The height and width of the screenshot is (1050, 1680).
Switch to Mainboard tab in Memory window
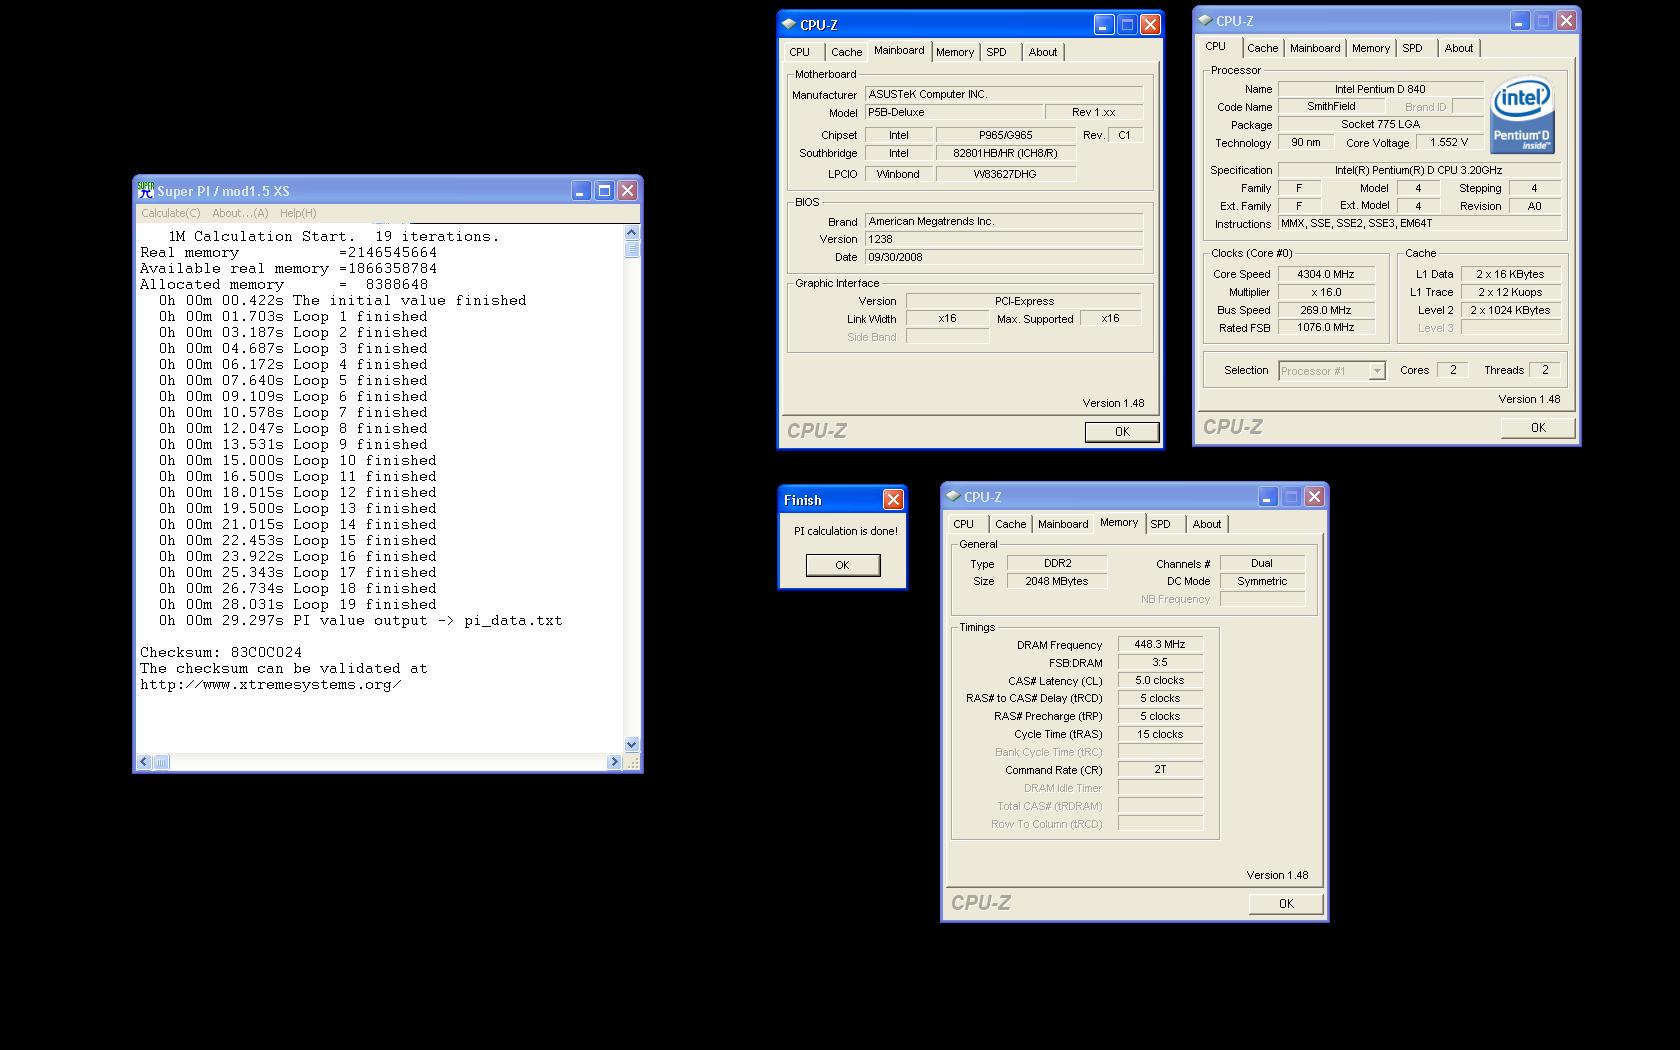pyautogui.click(x=1063, y=524)
